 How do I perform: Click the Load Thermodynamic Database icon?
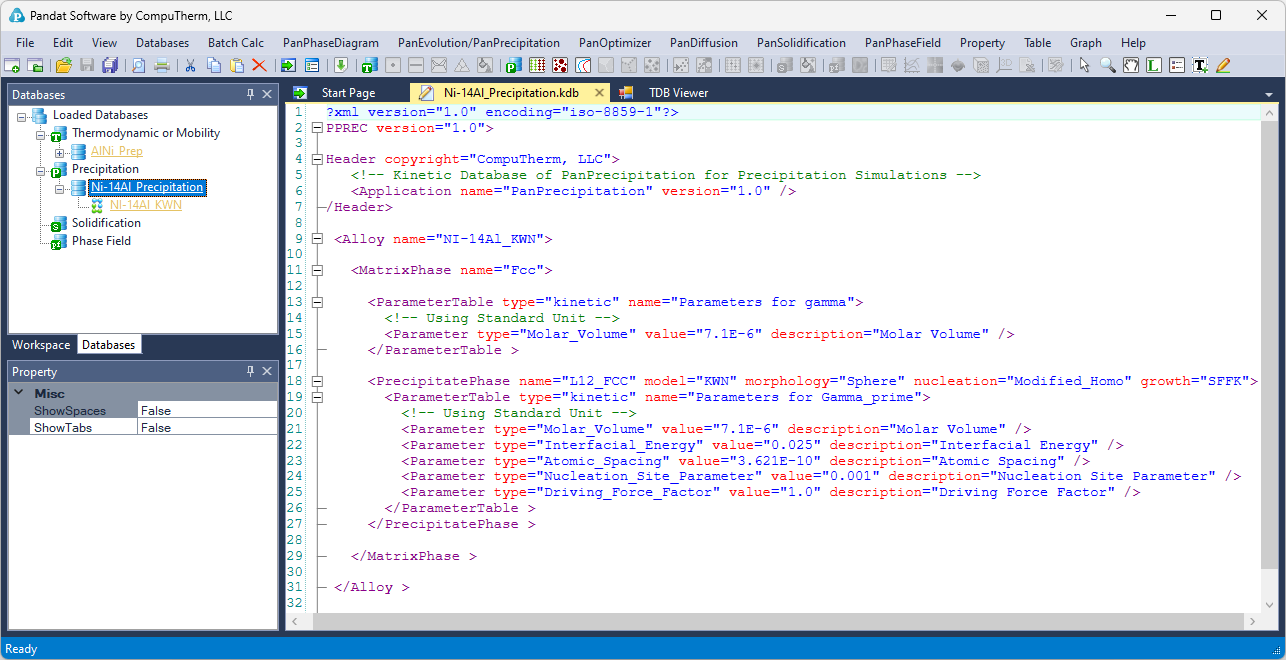click(x=367, y=66)
